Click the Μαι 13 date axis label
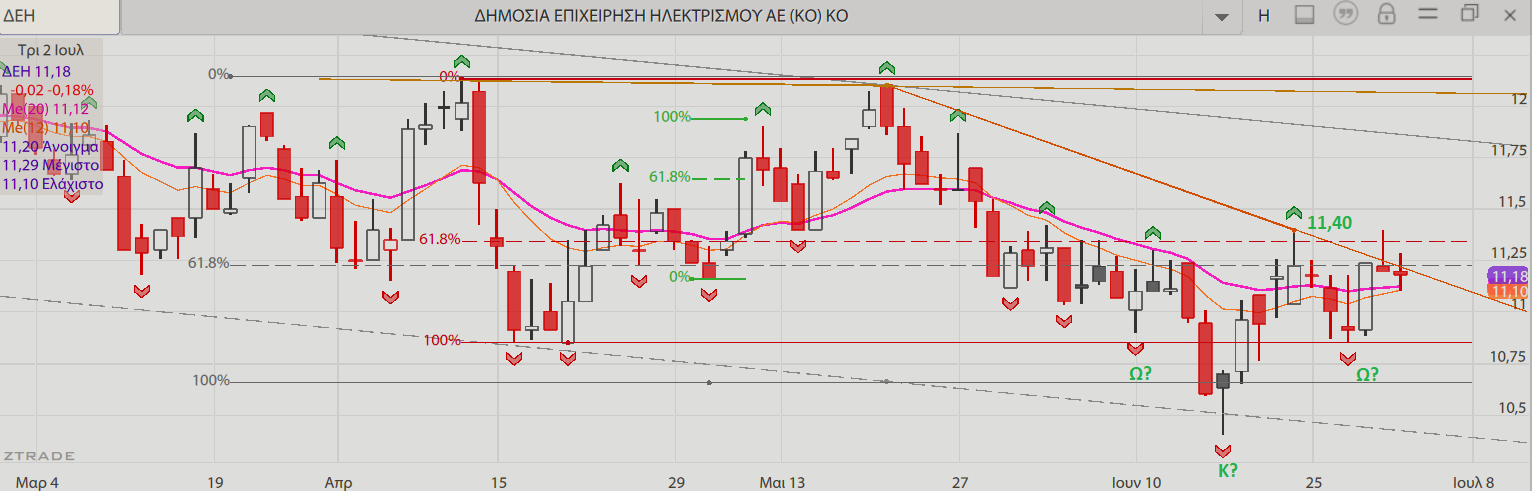Viewport: 1532px width, 491px height. pos(782,482)
